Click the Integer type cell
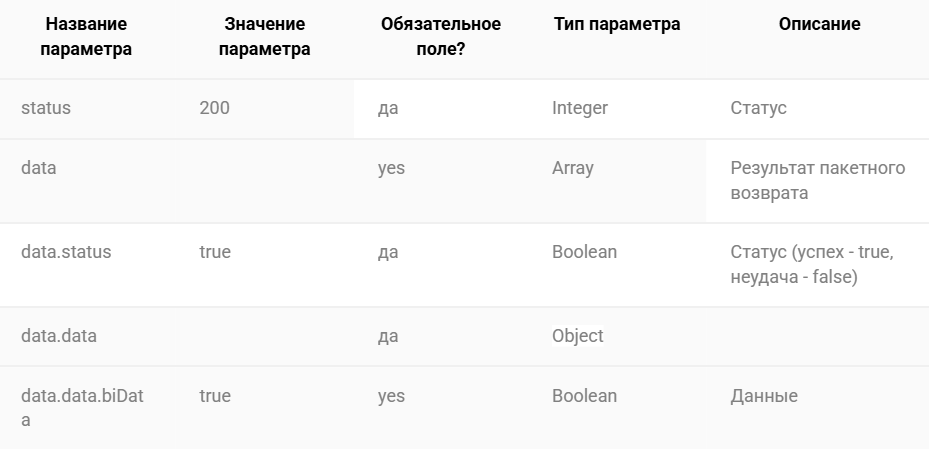Screen dimensions: 929x449 tap(579, 108)
